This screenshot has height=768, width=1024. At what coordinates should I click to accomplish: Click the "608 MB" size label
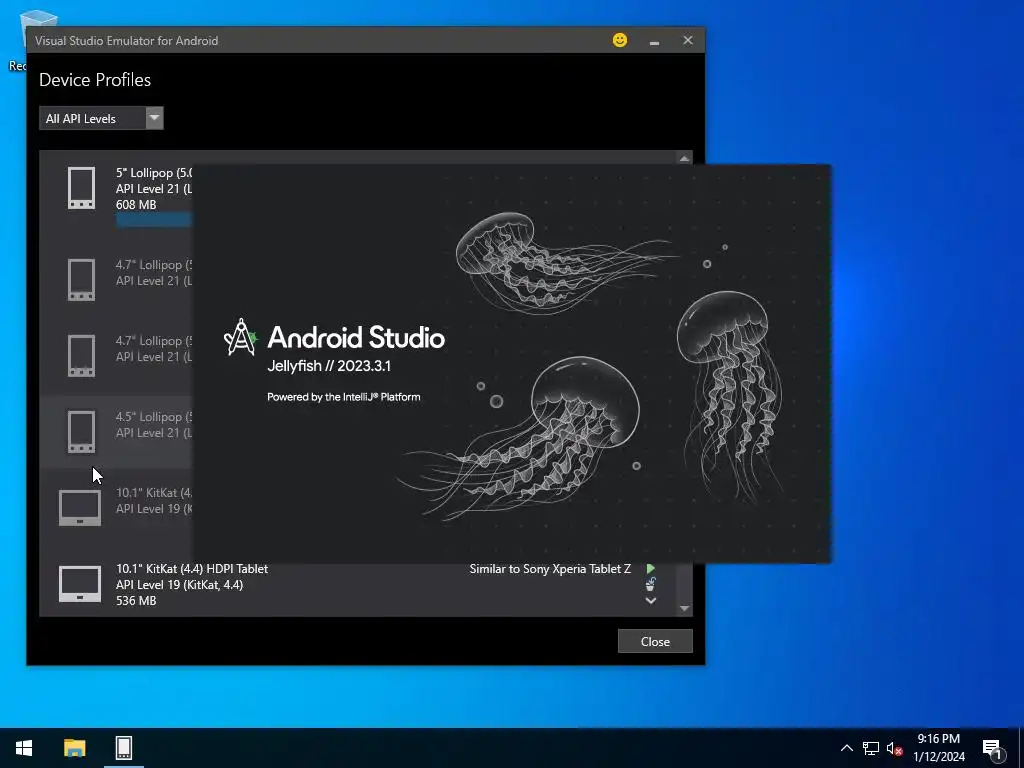pos(136,204)
